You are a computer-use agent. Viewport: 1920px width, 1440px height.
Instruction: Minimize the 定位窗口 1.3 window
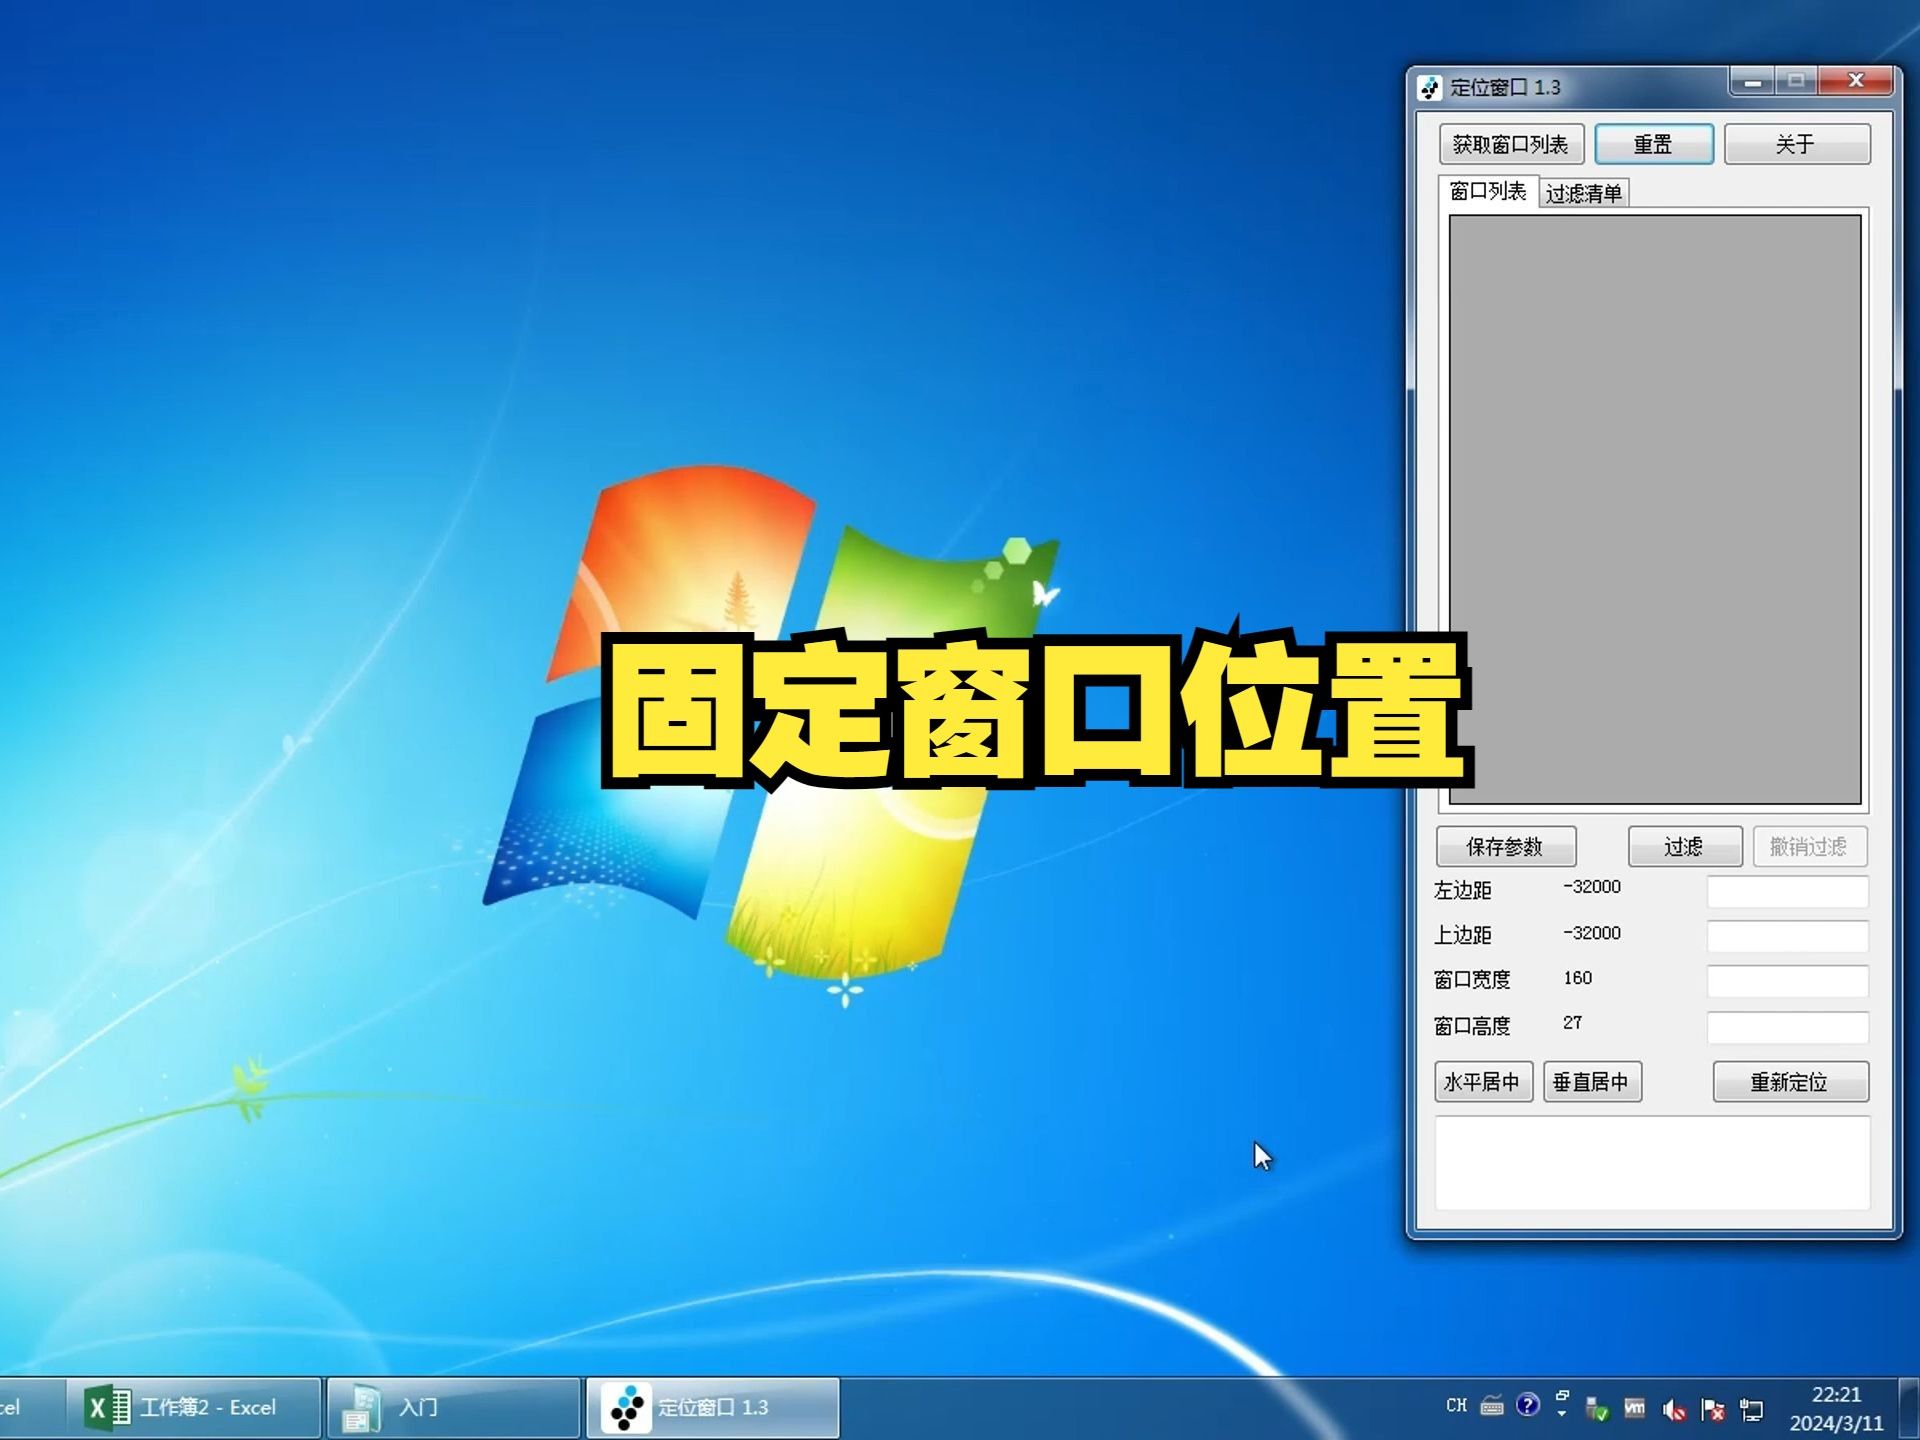[x=1752, y=82]
